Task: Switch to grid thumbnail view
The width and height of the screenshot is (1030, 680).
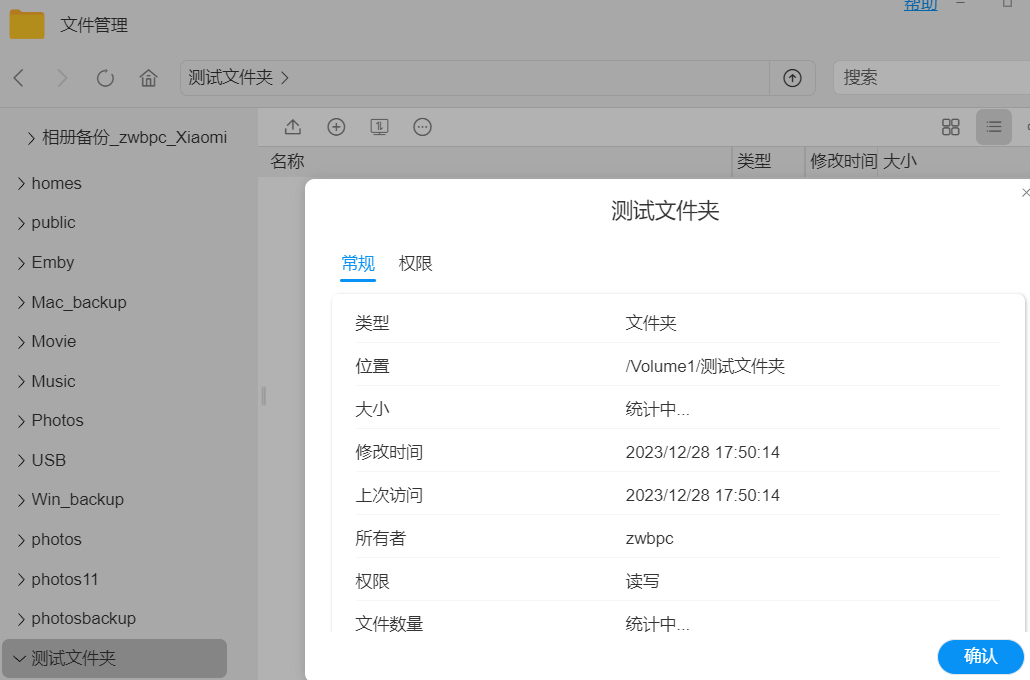Action: [x=950, y=127]
